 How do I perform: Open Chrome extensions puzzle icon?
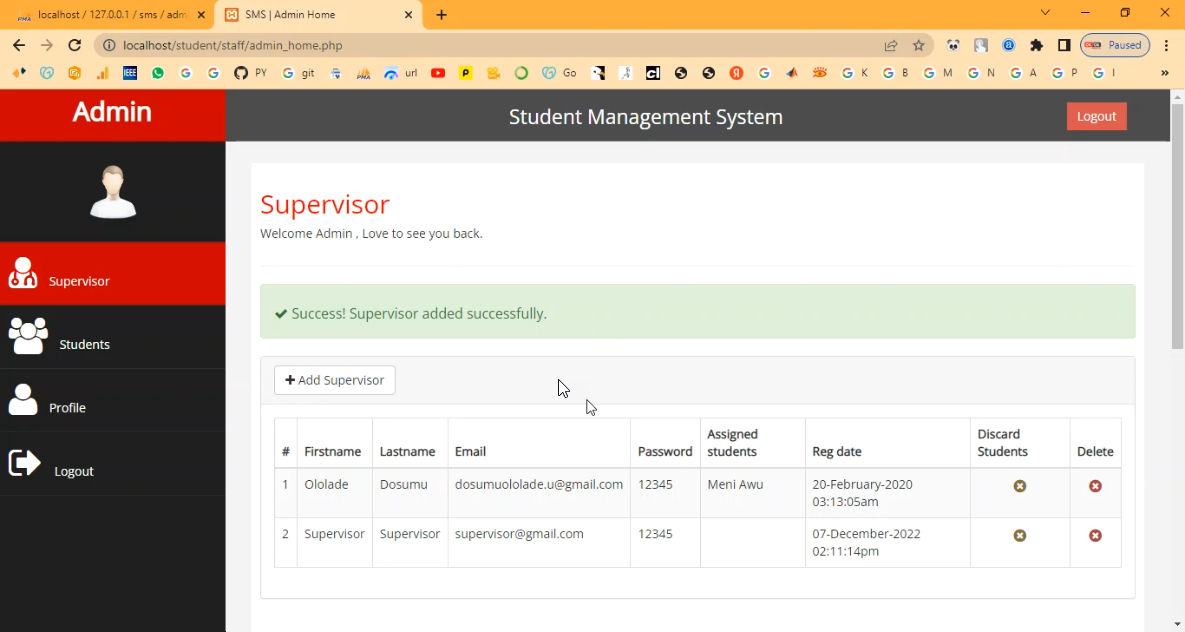(x=1036, y=45)
